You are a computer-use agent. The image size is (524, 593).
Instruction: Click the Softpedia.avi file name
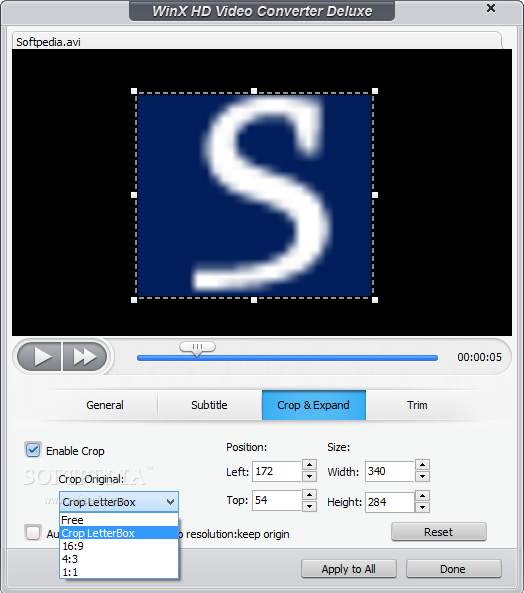[x=48, y=42]
